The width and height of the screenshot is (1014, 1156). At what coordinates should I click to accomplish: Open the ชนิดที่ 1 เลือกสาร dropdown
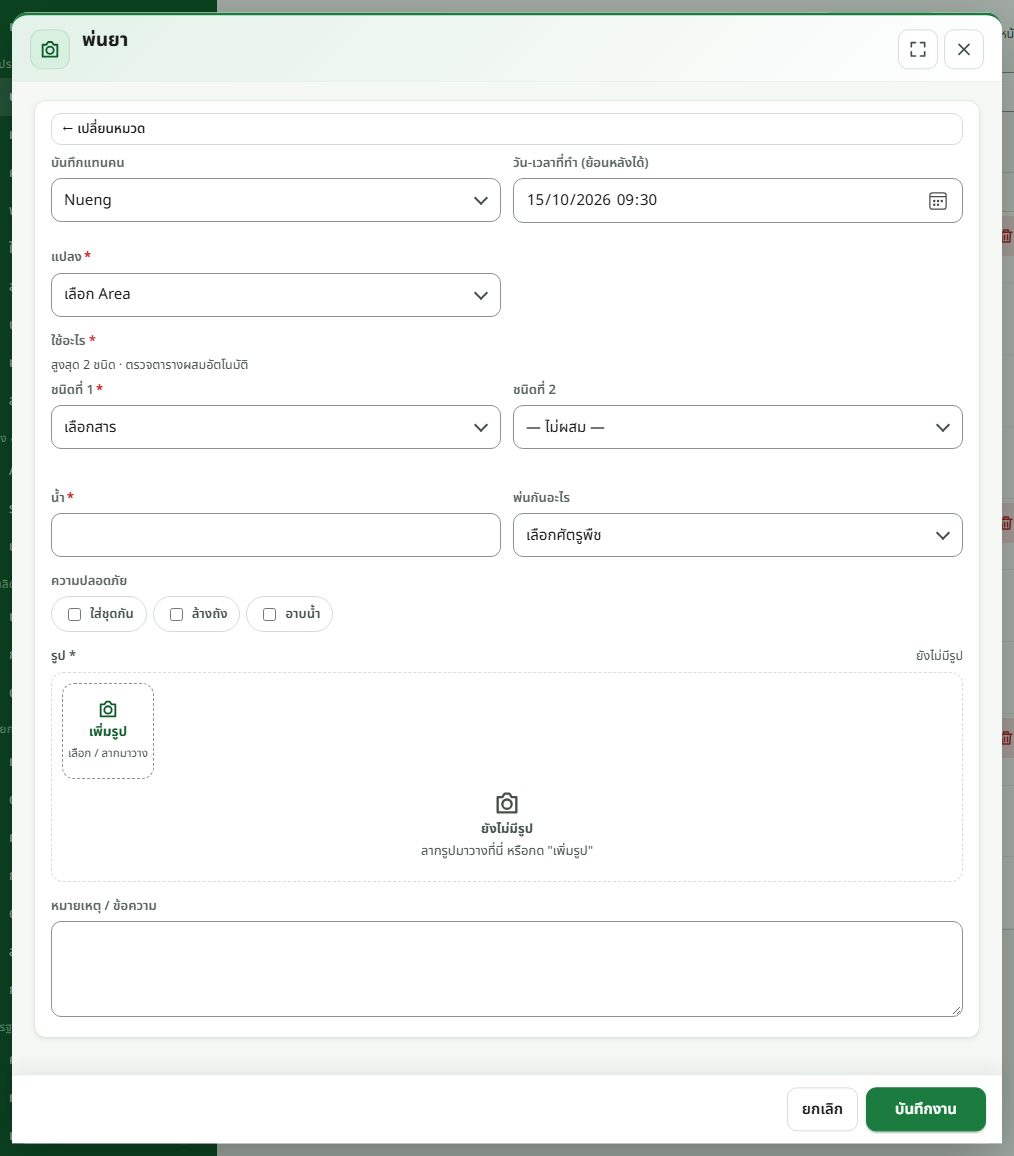pos(276,427)
